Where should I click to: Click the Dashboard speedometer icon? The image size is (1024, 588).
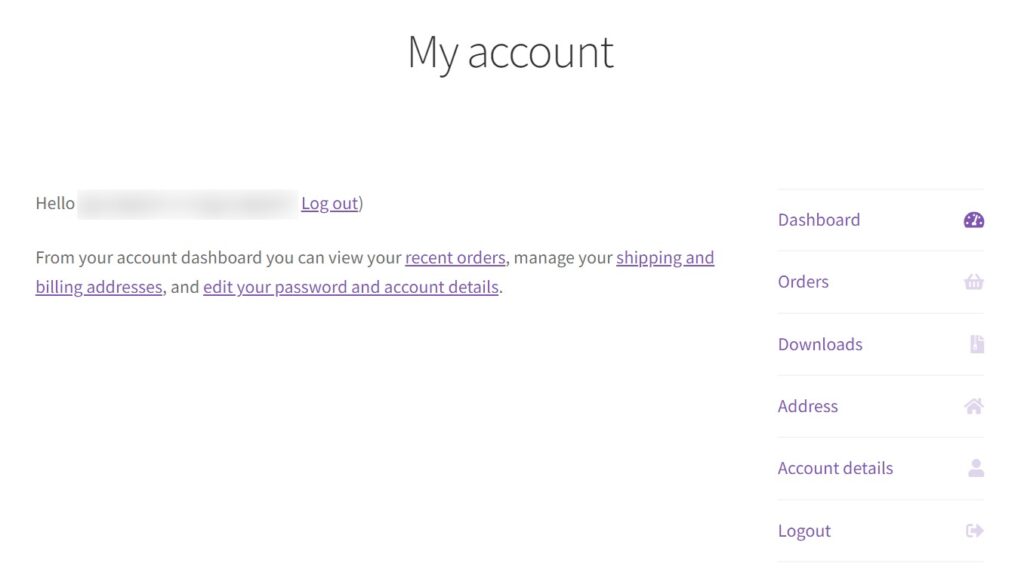(971, 219)
